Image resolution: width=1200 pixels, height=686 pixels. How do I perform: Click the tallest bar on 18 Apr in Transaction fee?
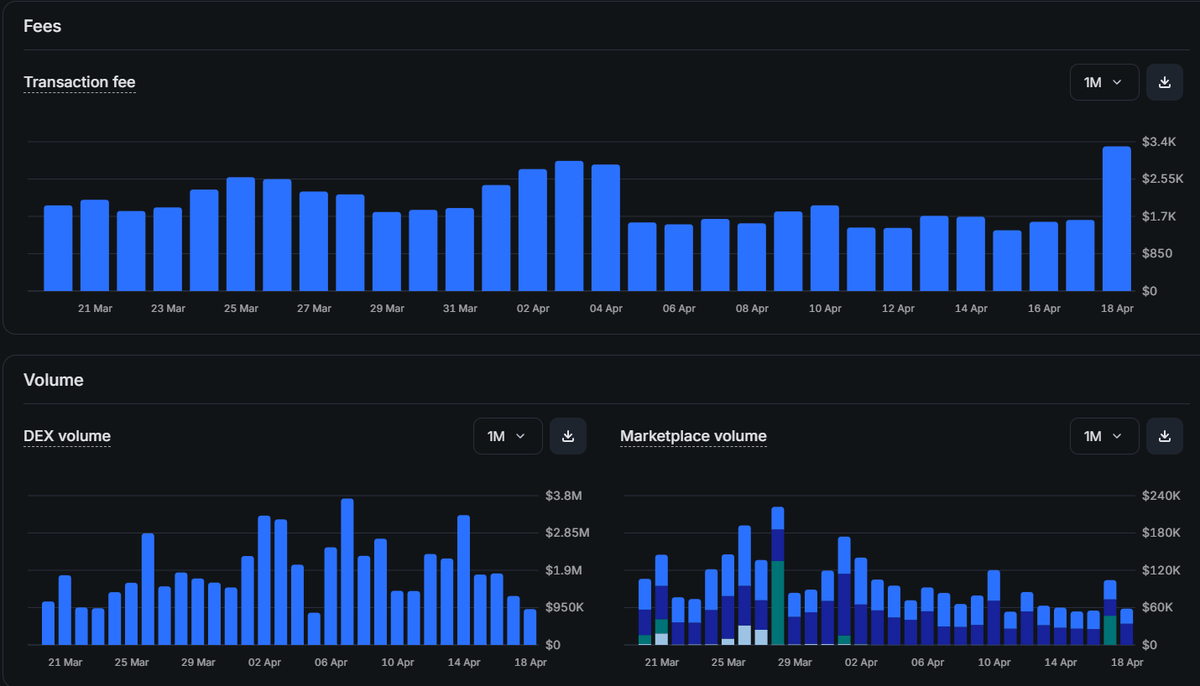(1117, 215)
